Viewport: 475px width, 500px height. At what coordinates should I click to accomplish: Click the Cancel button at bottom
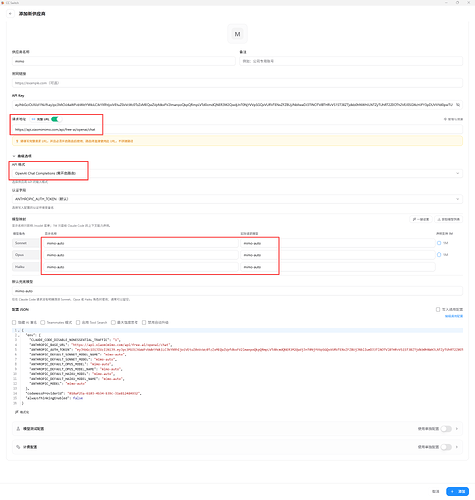click(x=436, y=491)
